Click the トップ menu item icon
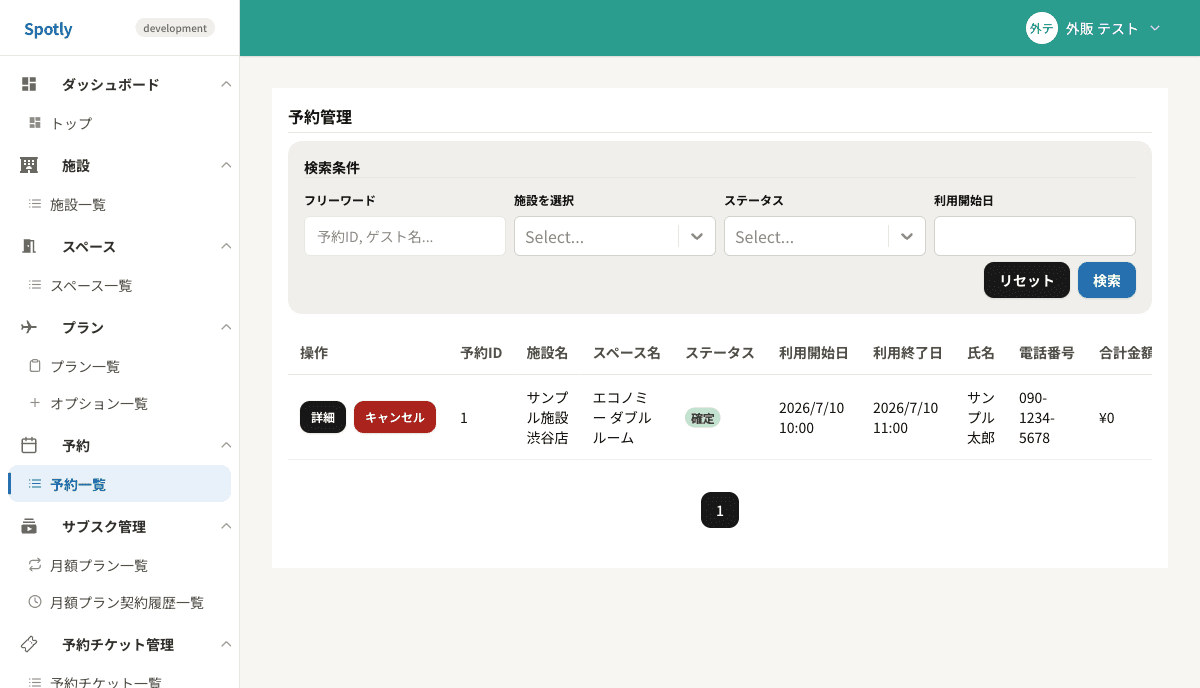The image size is (1200, 688). 35,123
